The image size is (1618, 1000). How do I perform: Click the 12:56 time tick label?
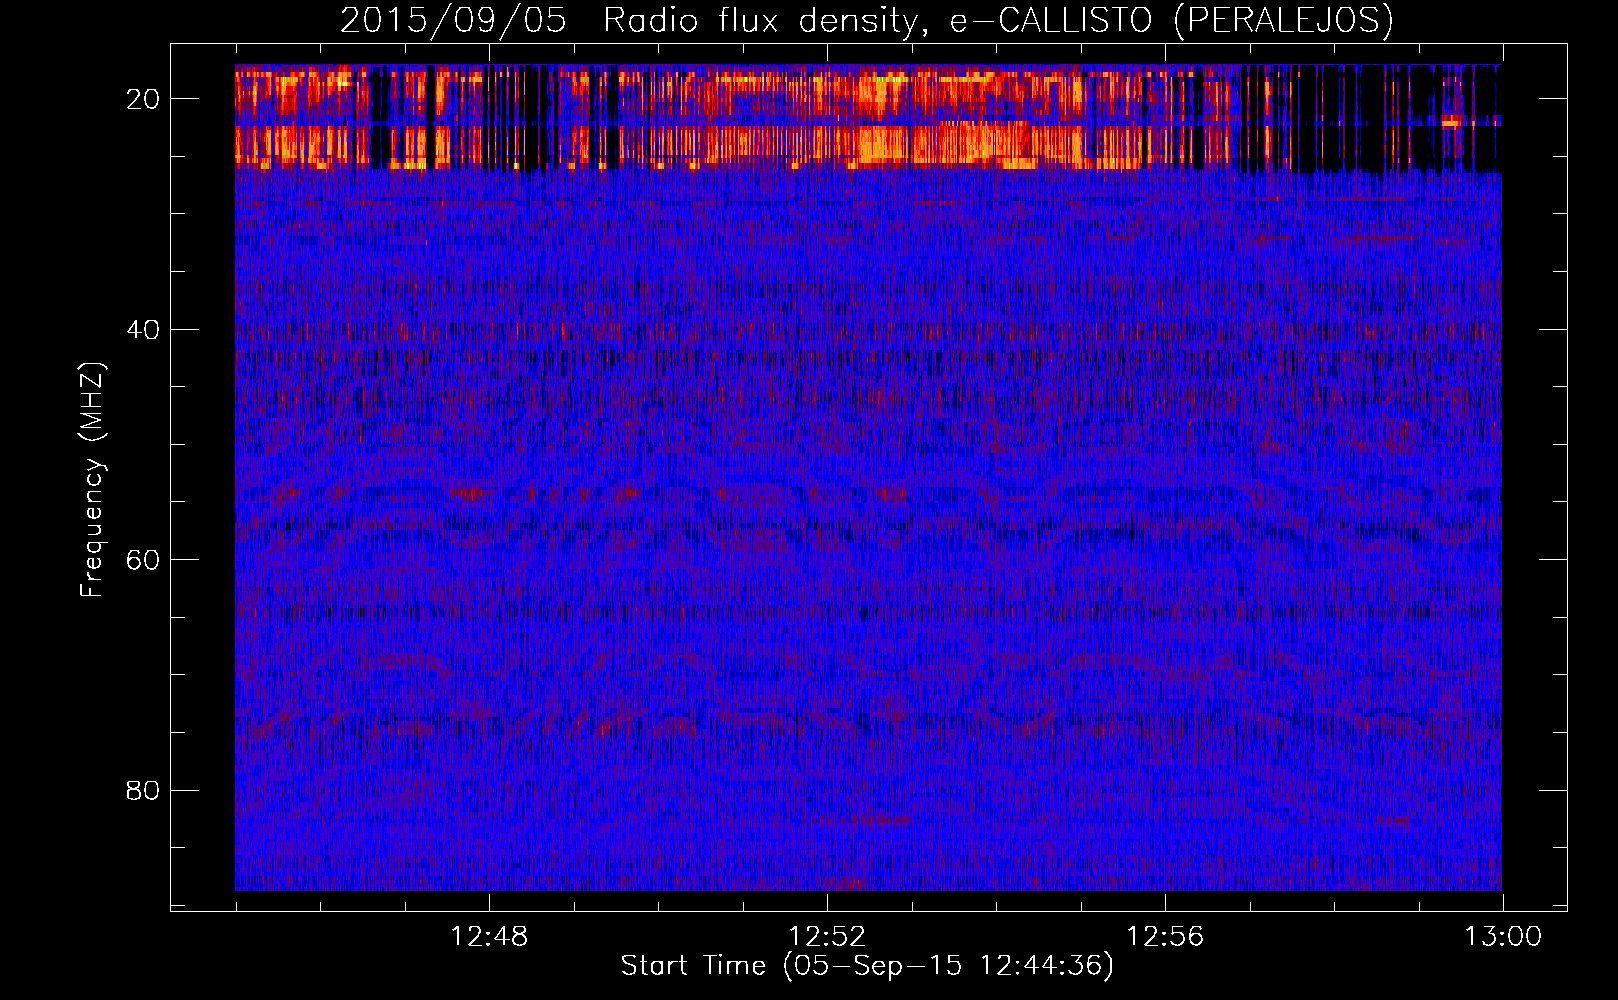click(1165, 937)
